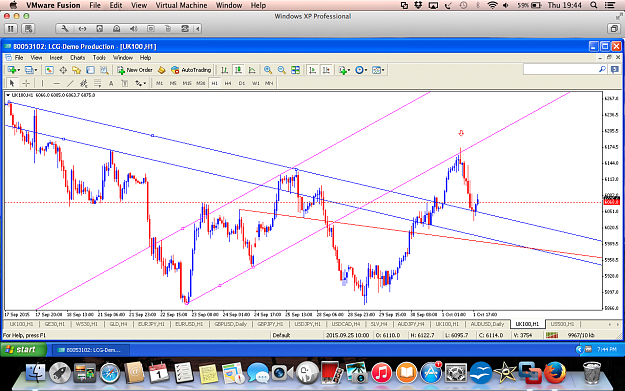The width and height of the screenshot is (625, 391).
Task: Click the New Order button
Action: (x=135, y=70)
